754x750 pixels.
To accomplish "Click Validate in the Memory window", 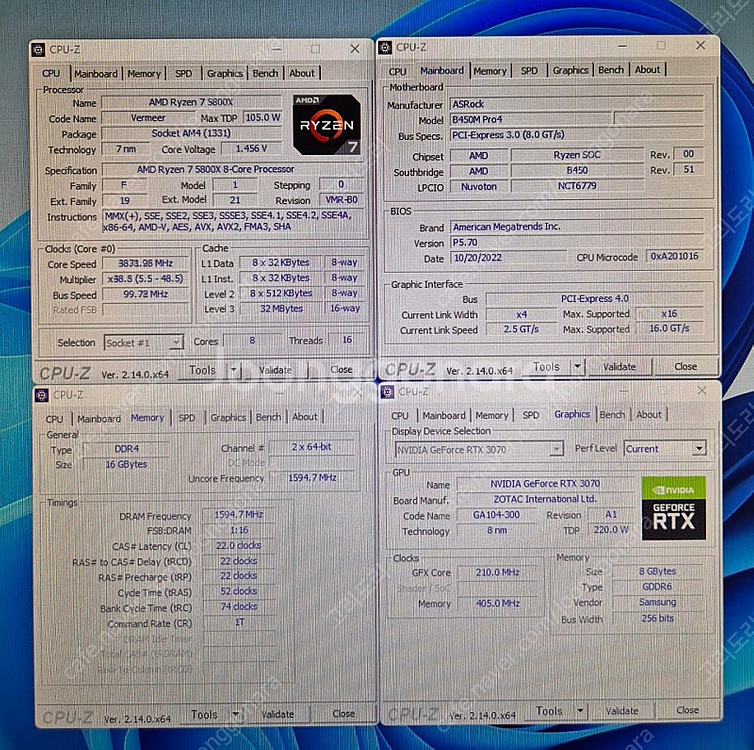I will (x=277, y=714).
